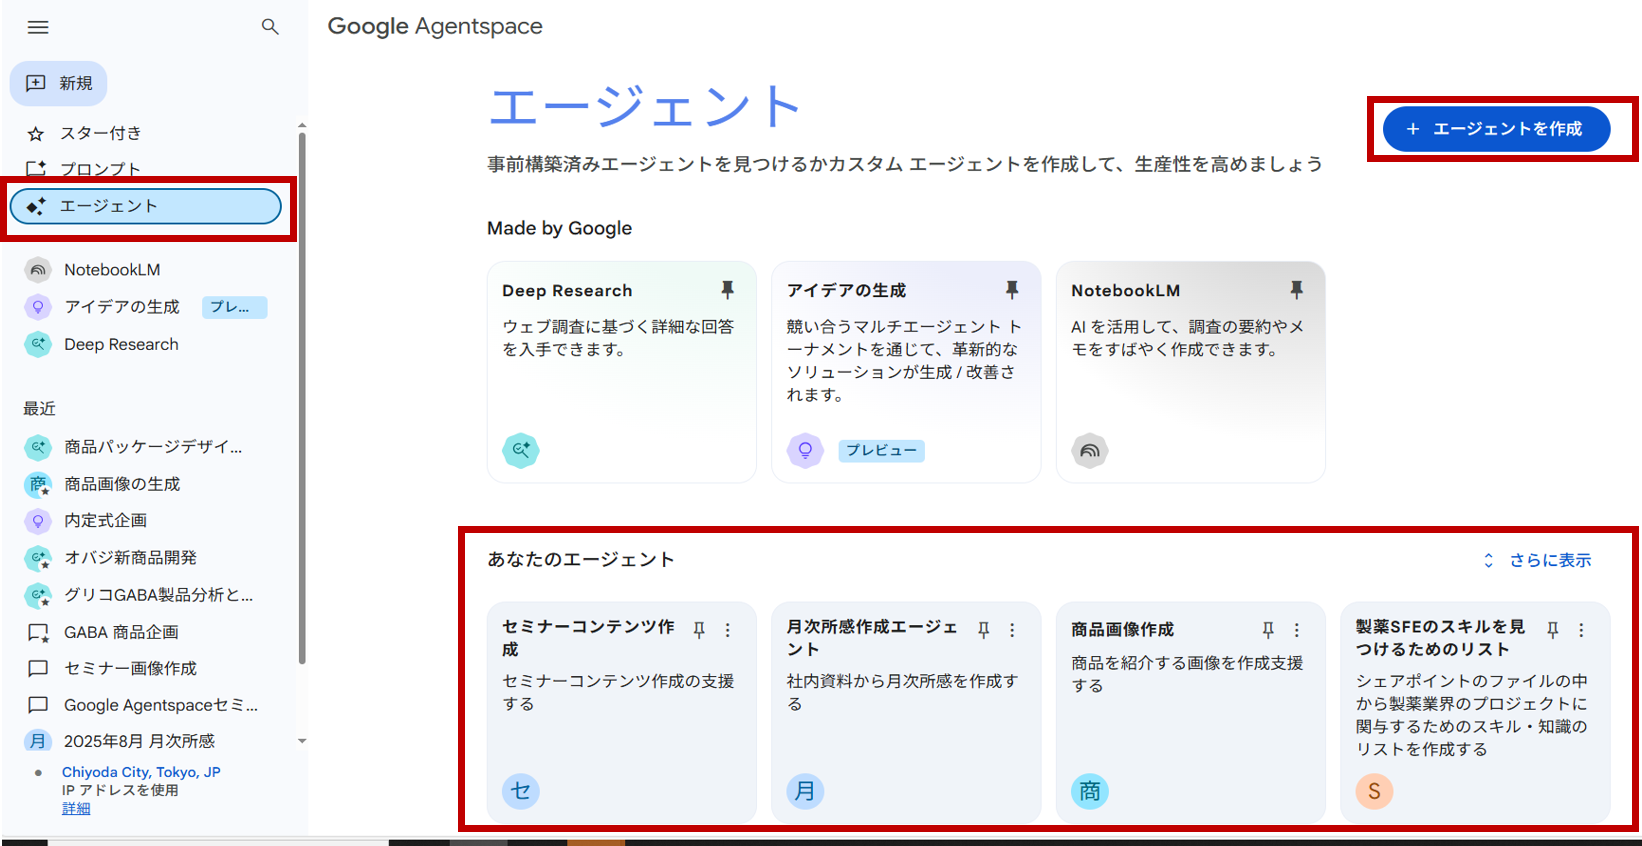Click the Chiyoda City, Tokyo, JP link
Viewport: 1642px width, 846px height.
141,772
